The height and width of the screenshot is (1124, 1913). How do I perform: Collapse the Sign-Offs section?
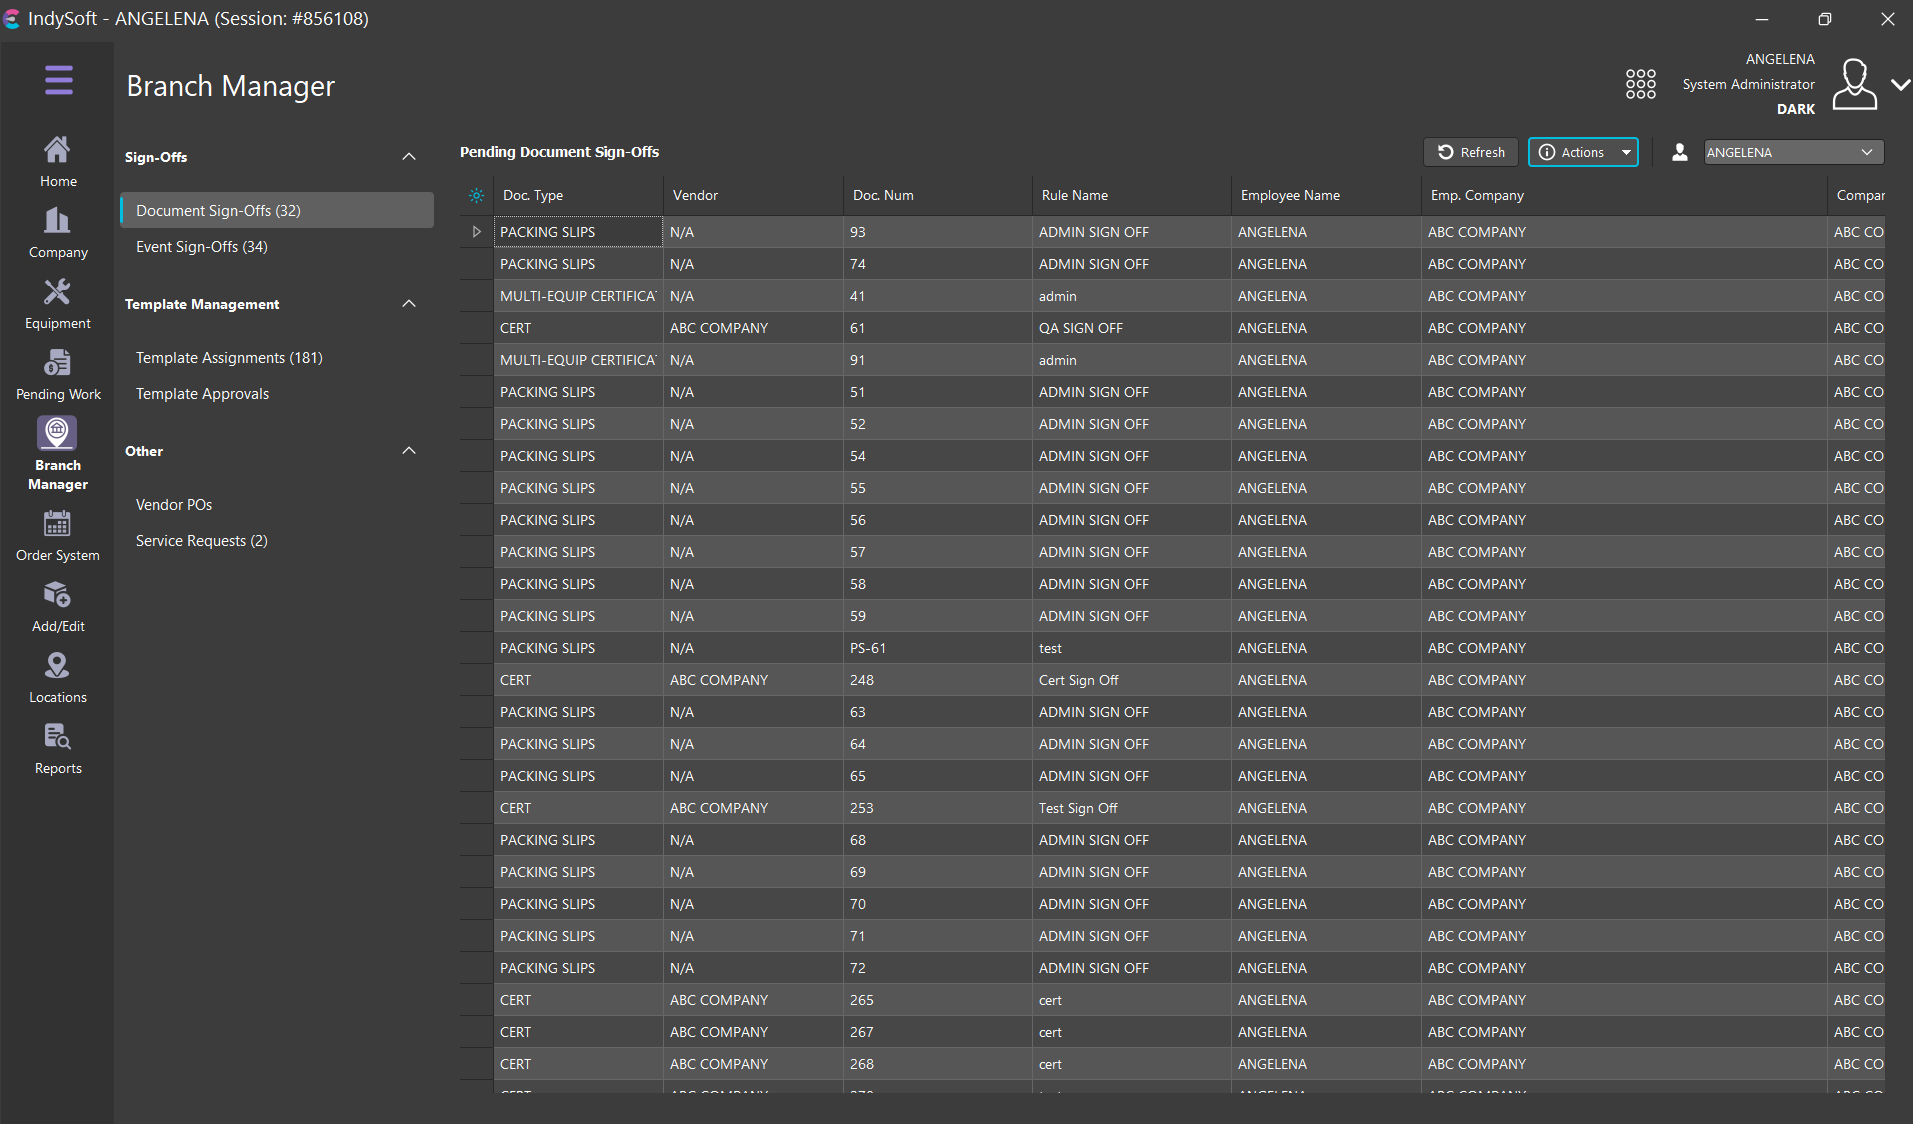(408, 157)
